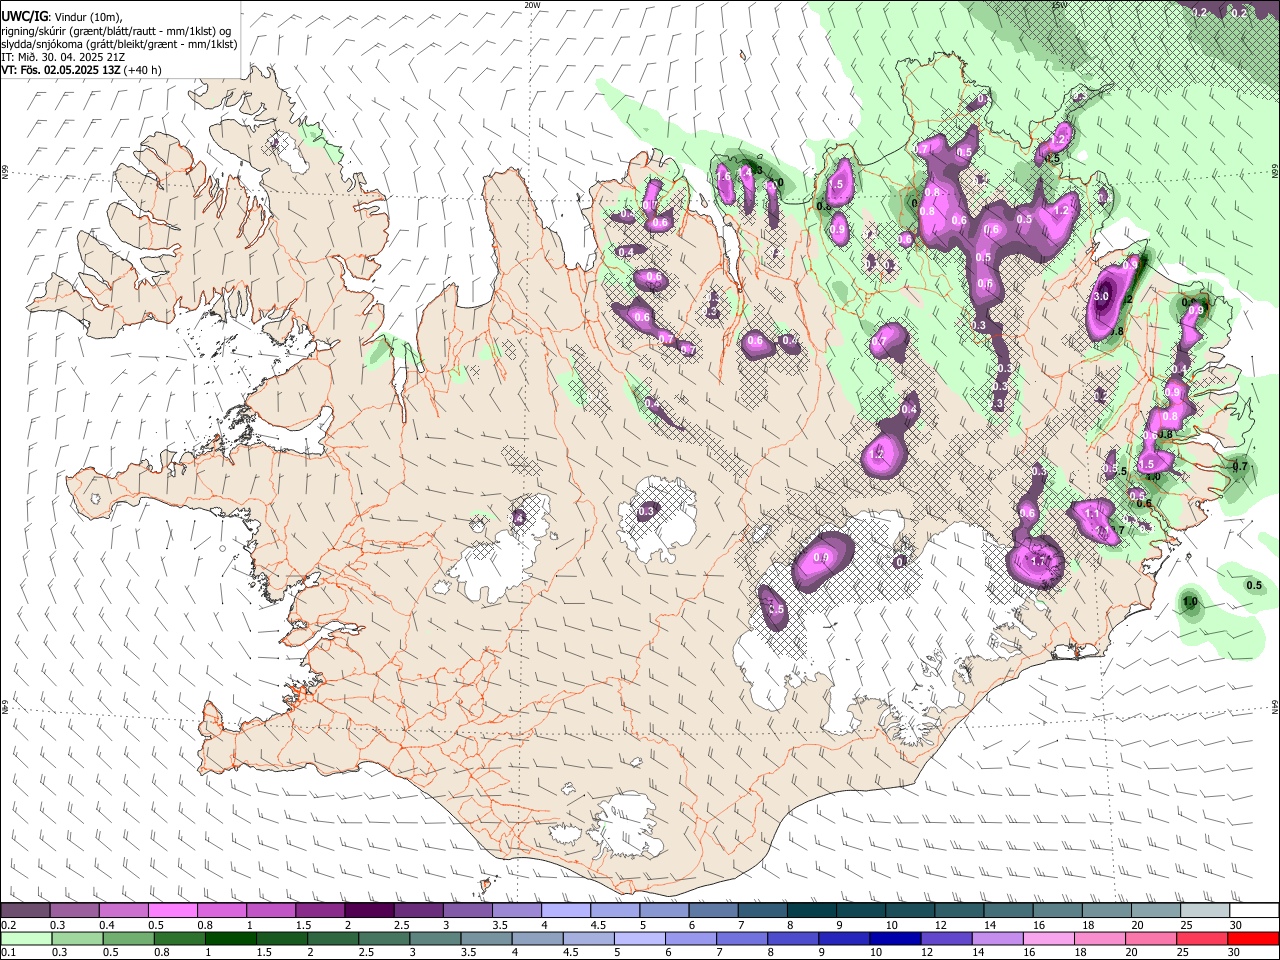Click the "1.0" value on the green offshore patch

click(1190, 601)
